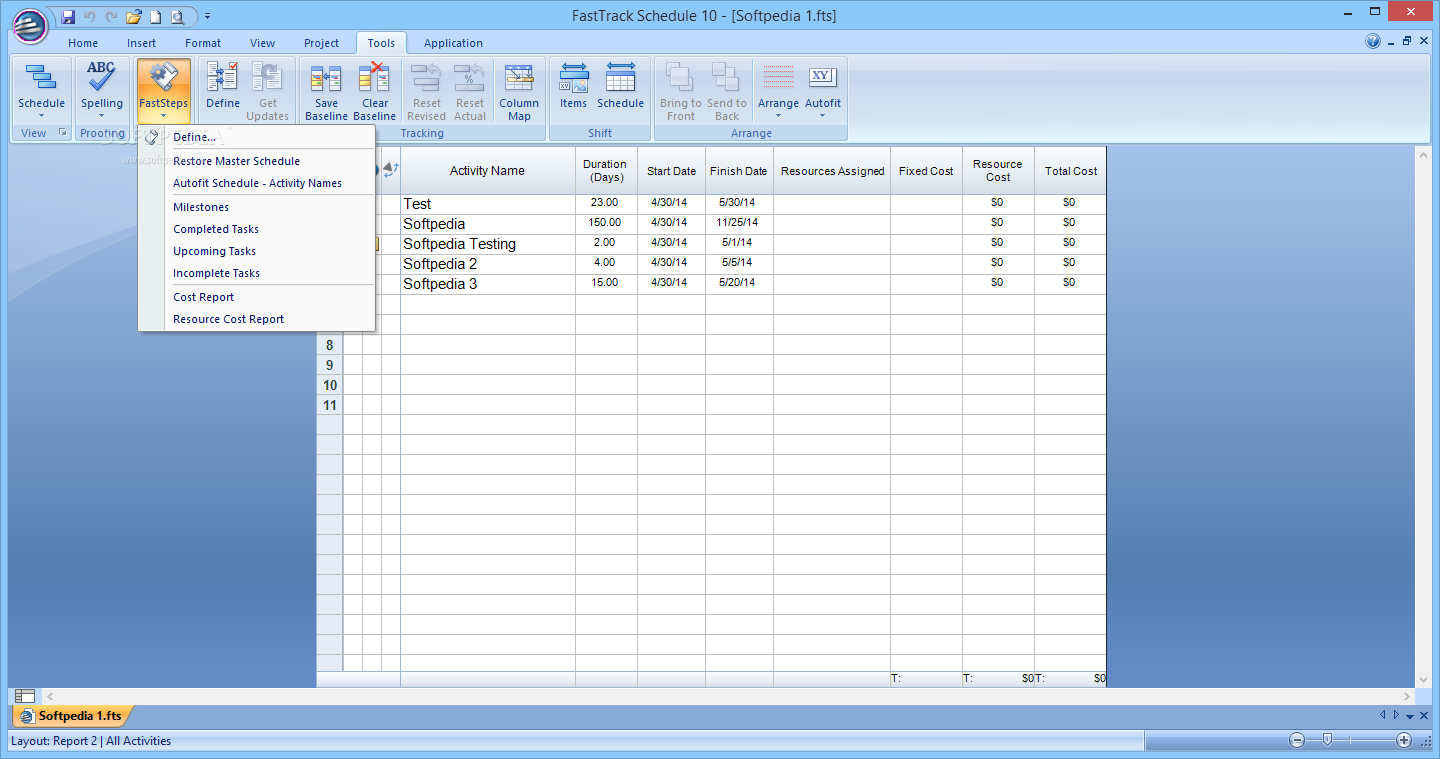Viewport: 1440px width, 759px height.
Task: Click the Bring to Front icon
Action: [681, 91]
